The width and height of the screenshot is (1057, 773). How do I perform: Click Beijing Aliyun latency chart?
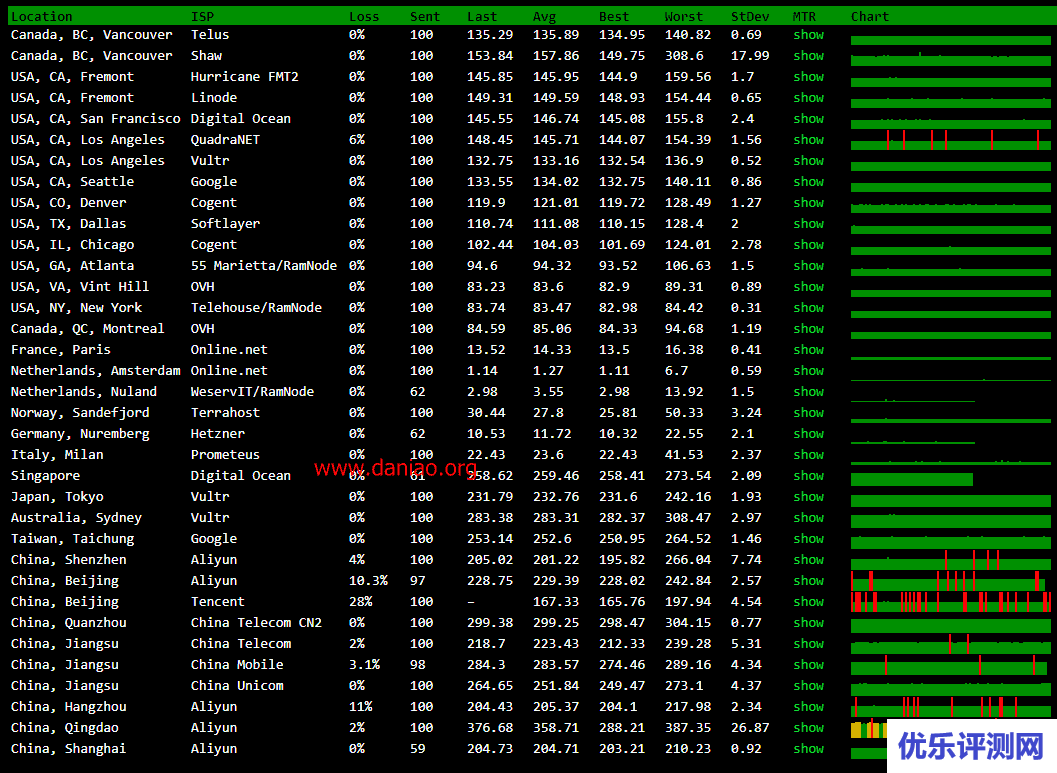click(950, 580)
